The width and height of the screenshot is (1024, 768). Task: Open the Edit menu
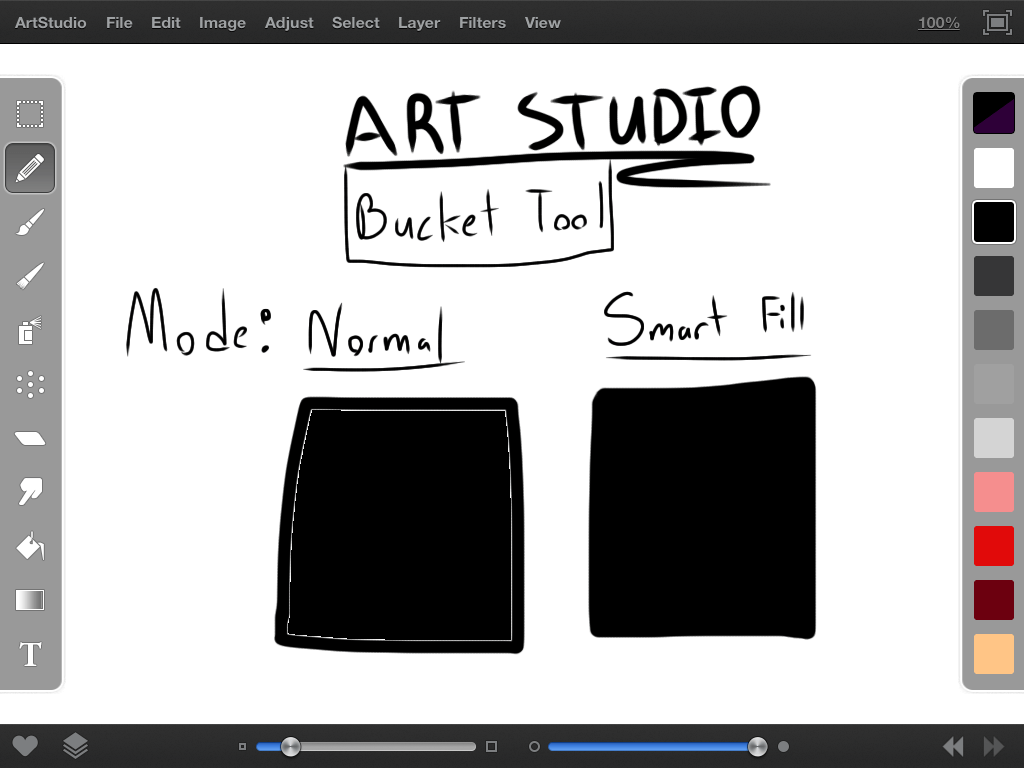(166, 23)
